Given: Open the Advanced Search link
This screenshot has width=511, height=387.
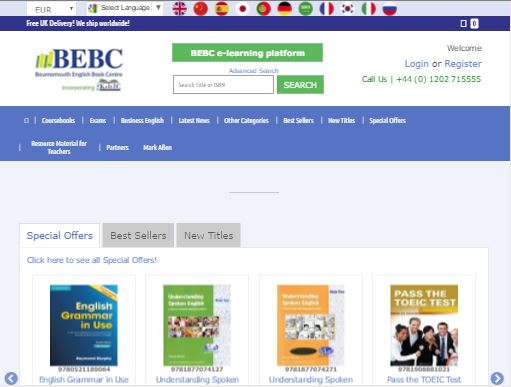Looking at the screenshot, I should [254, 71].
